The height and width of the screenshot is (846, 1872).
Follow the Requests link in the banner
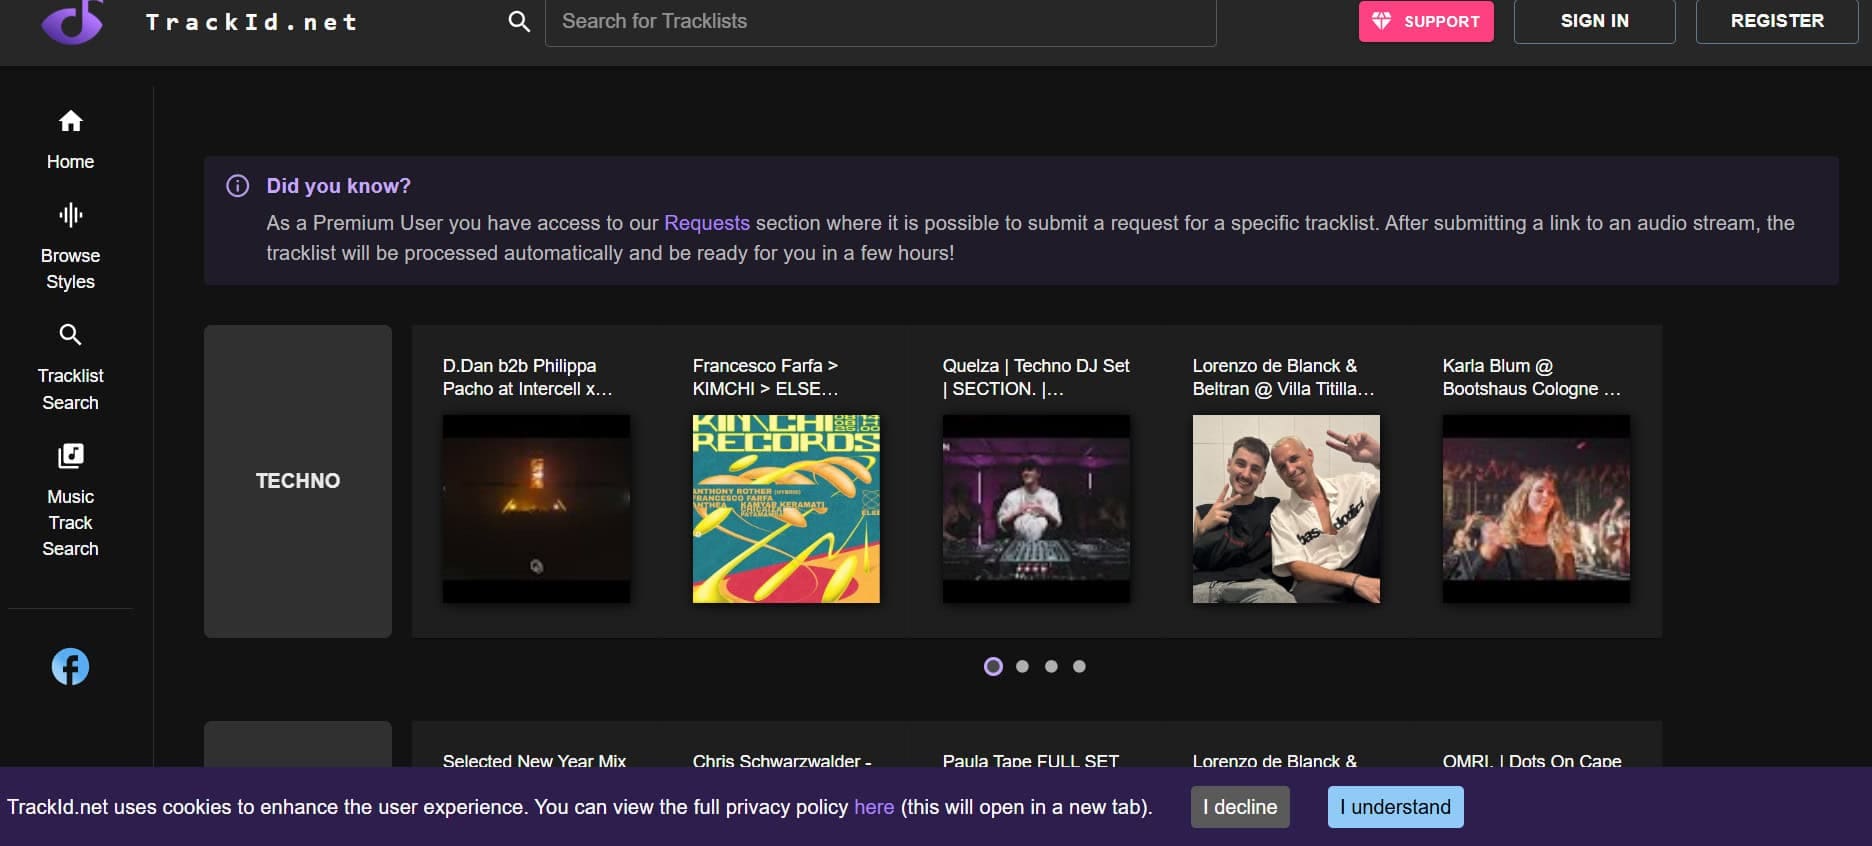(706, 223)
